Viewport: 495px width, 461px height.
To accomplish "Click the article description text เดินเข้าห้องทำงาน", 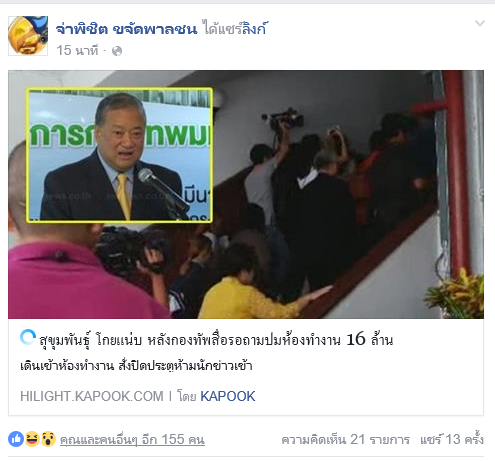I will (136, 366).
